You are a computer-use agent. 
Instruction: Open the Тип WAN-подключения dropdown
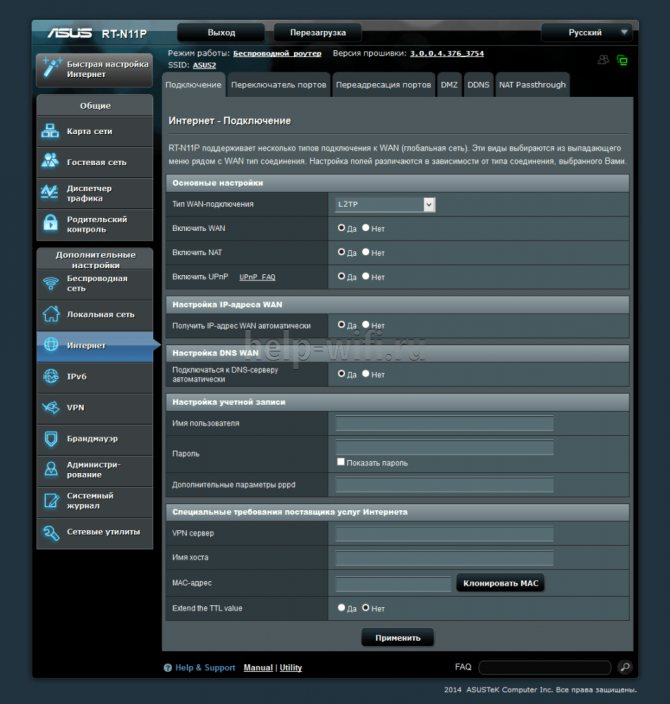coord(385,204)
